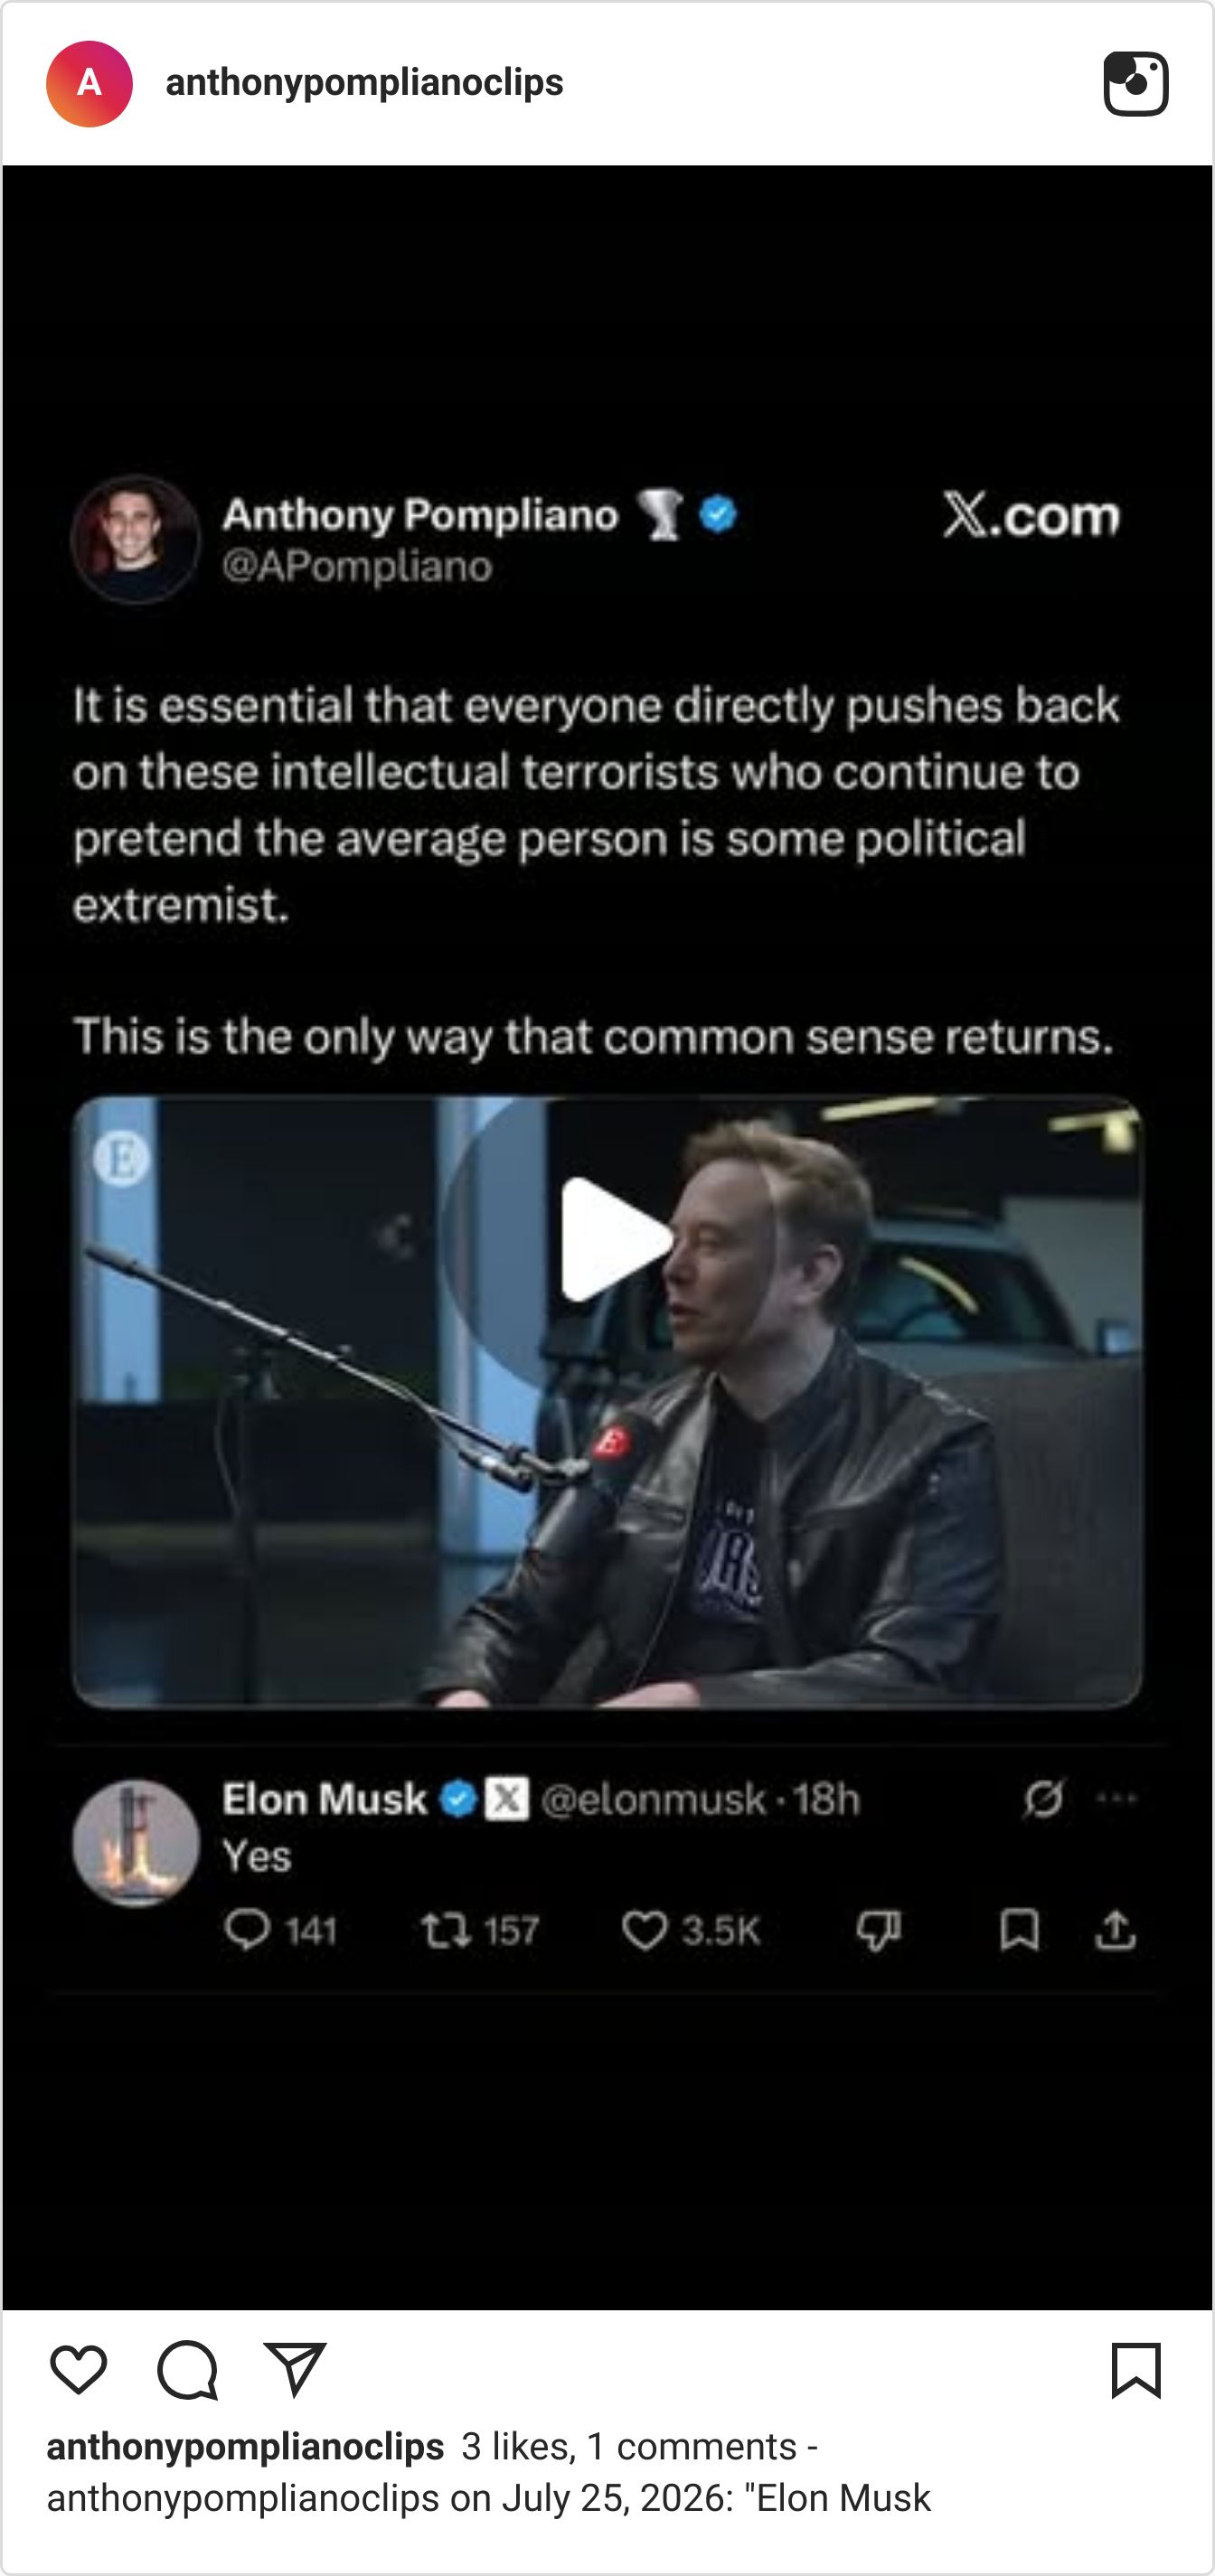Click the @elonmusk handle
Viewport: 1215px width, 2576px height.
[654, 1800]
